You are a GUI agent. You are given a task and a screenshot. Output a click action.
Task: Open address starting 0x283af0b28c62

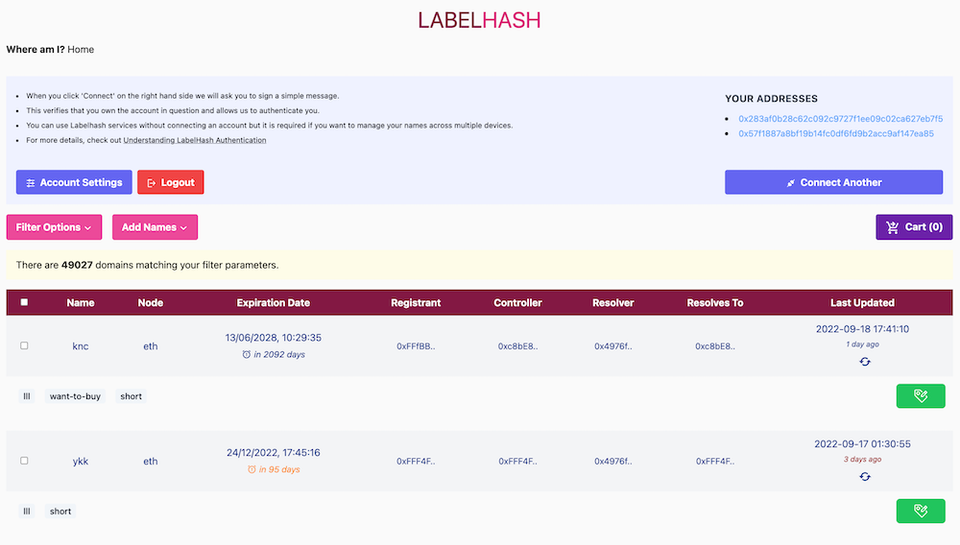click(x=840, y=119)
